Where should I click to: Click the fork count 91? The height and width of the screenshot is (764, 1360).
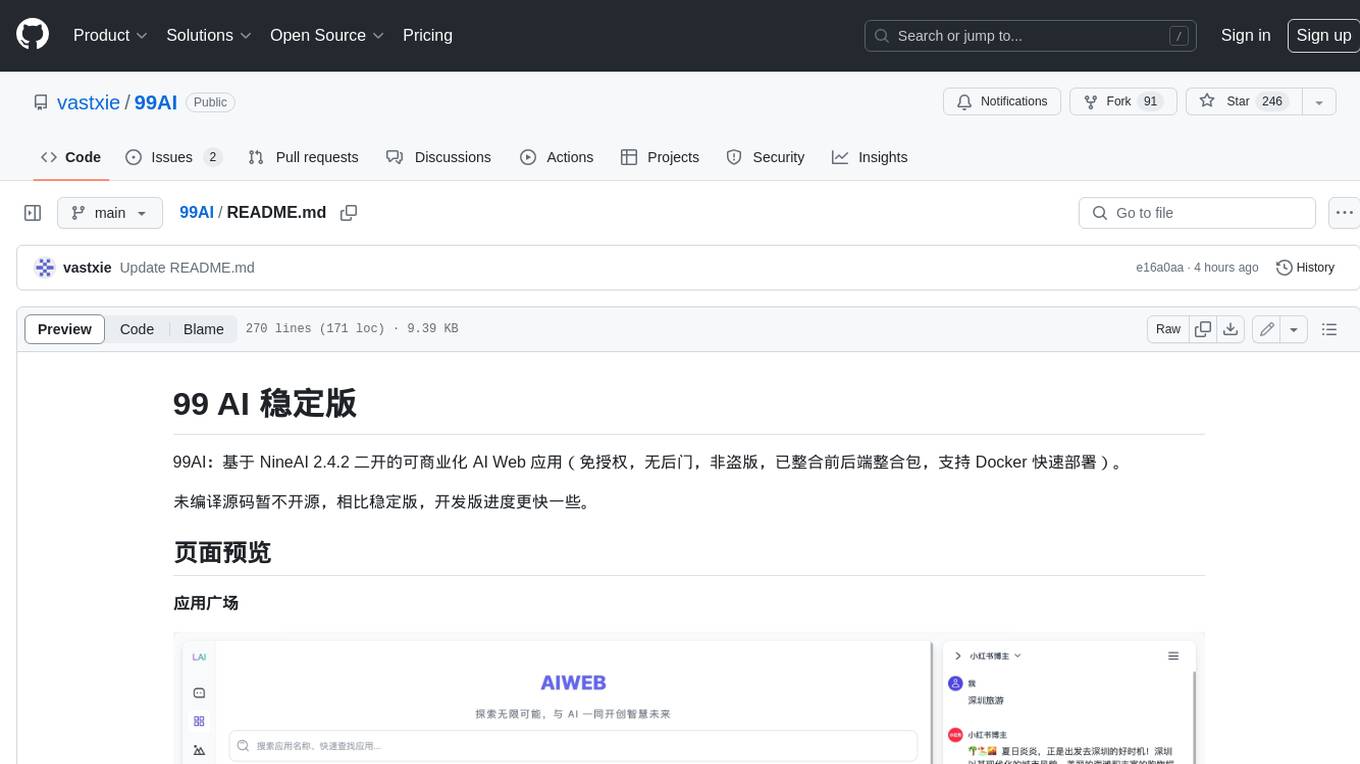[x=1150, y=102]
